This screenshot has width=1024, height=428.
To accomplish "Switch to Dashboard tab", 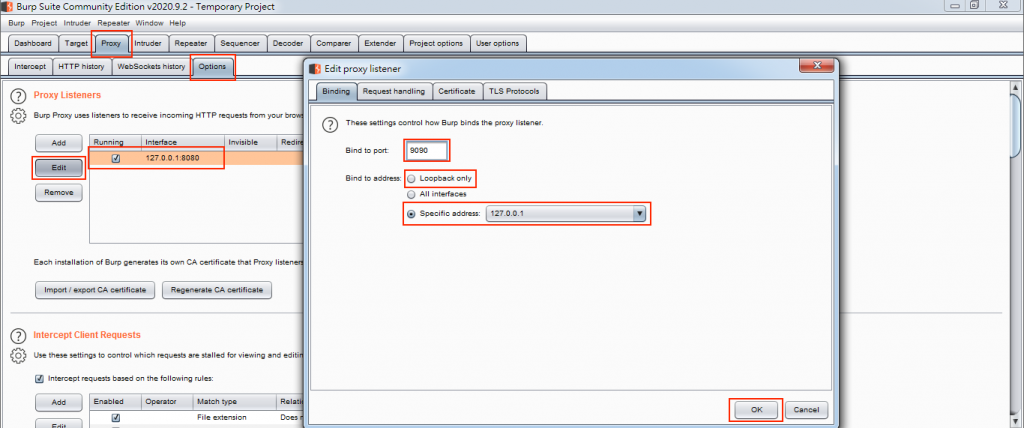I will [33, 44].
